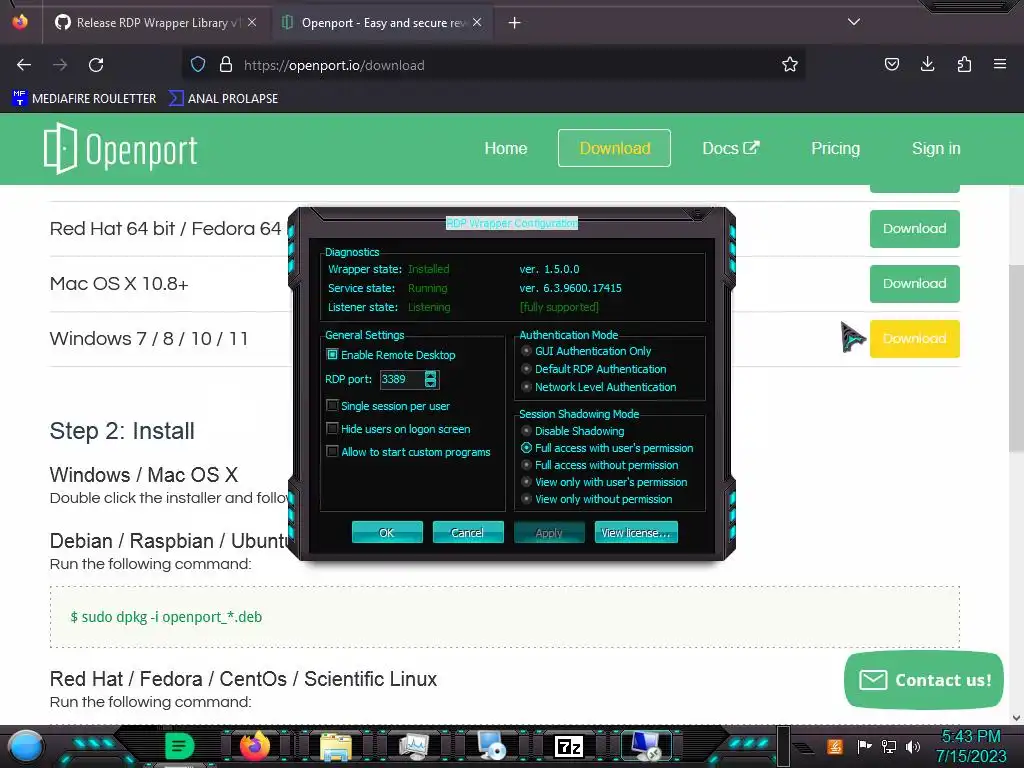Open the Pocket save icon
Screen dimensions: 1024x768
[x=891, y=65]
